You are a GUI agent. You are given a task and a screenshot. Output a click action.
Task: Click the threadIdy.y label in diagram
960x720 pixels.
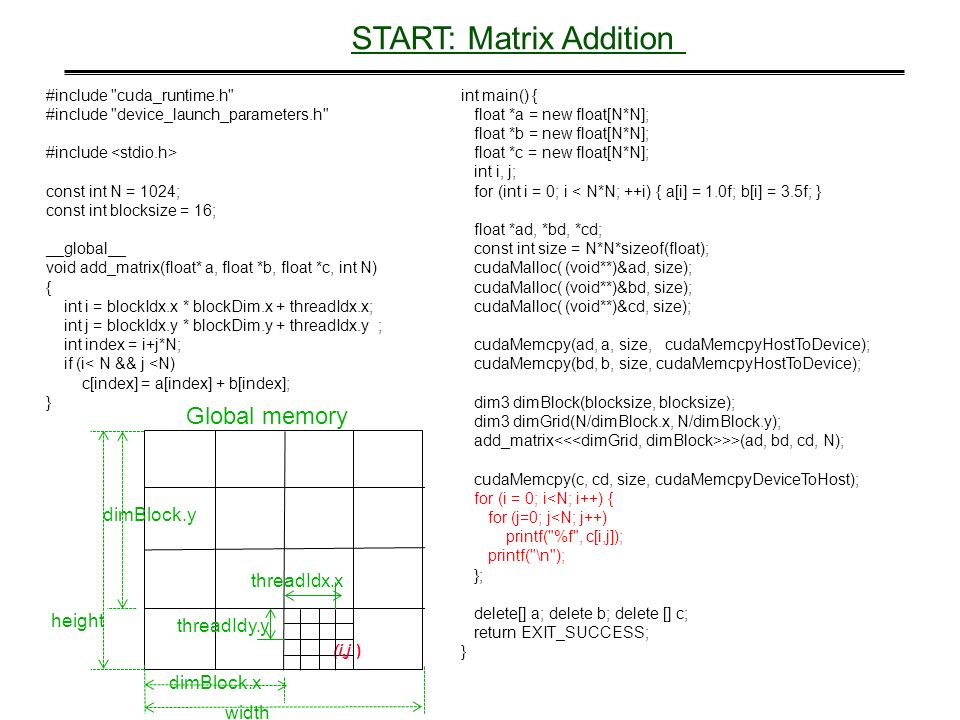223,626
